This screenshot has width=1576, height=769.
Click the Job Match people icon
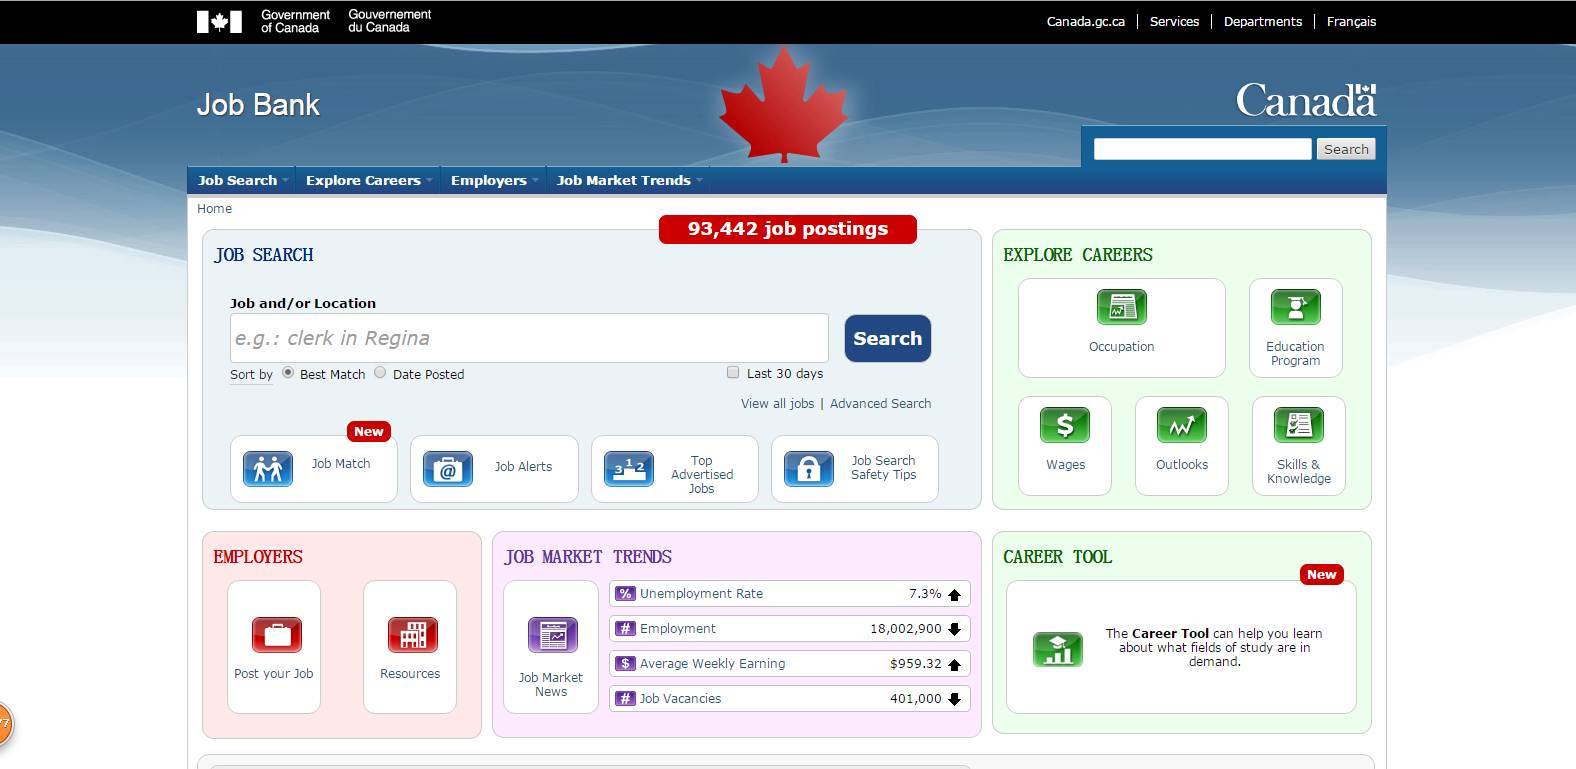pos(268,468)
